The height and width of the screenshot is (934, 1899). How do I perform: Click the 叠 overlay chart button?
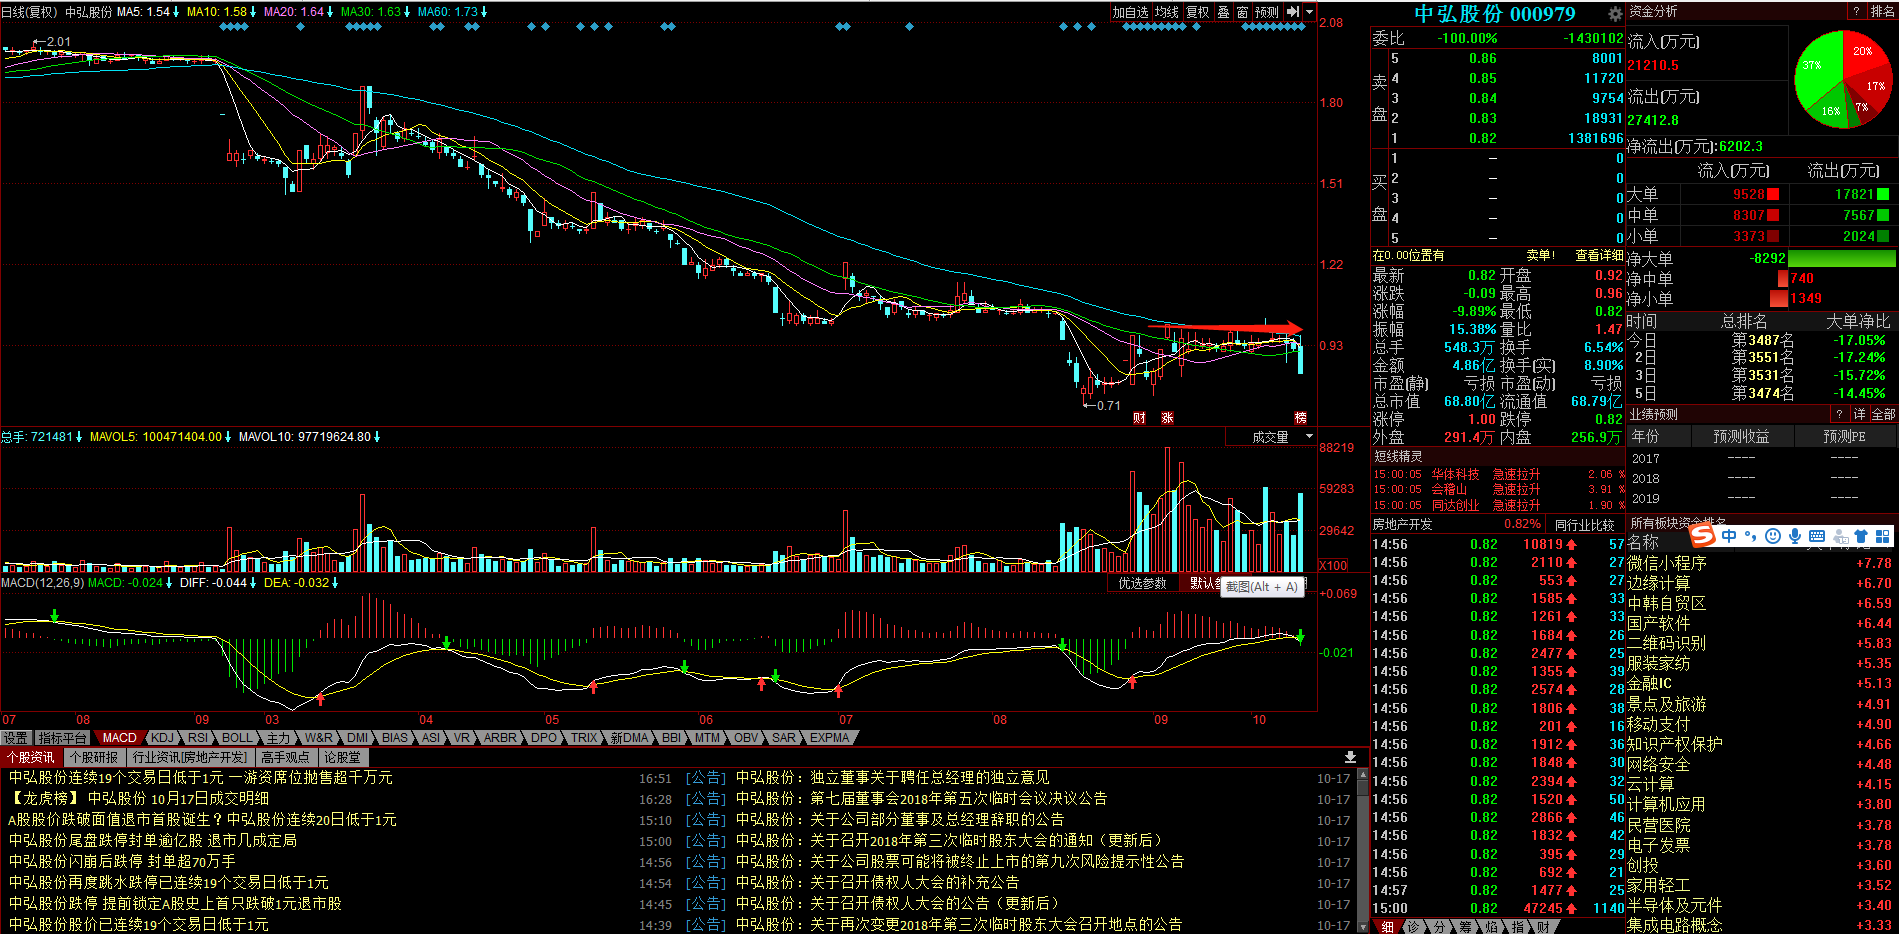[x=1223, y=12]
